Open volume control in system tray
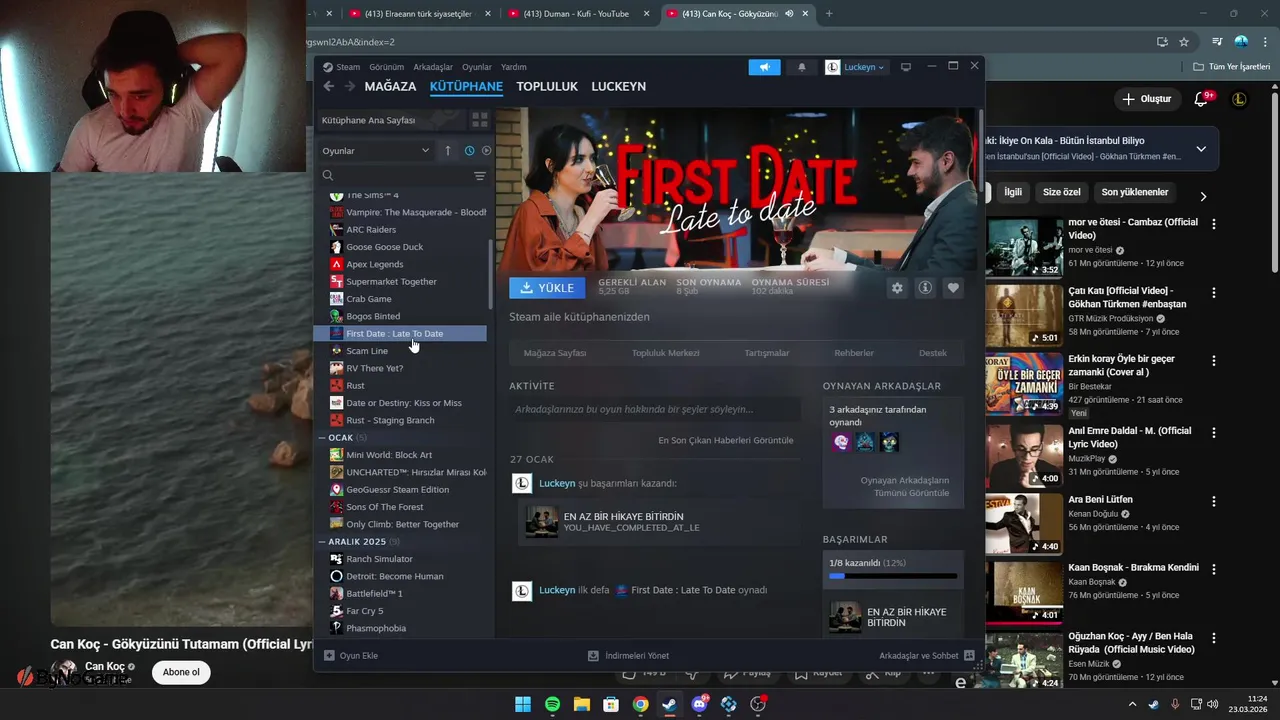 1213,704
